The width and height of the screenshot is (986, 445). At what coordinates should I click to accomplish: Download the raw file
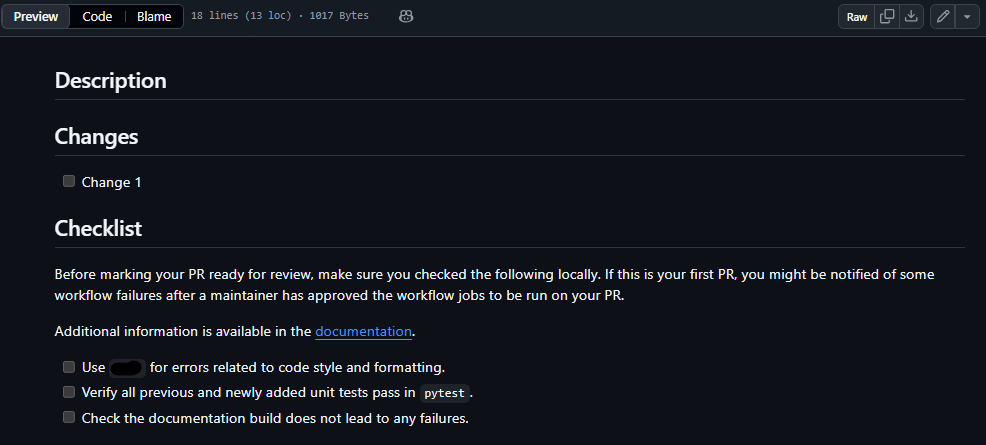[x=911, y=17]
